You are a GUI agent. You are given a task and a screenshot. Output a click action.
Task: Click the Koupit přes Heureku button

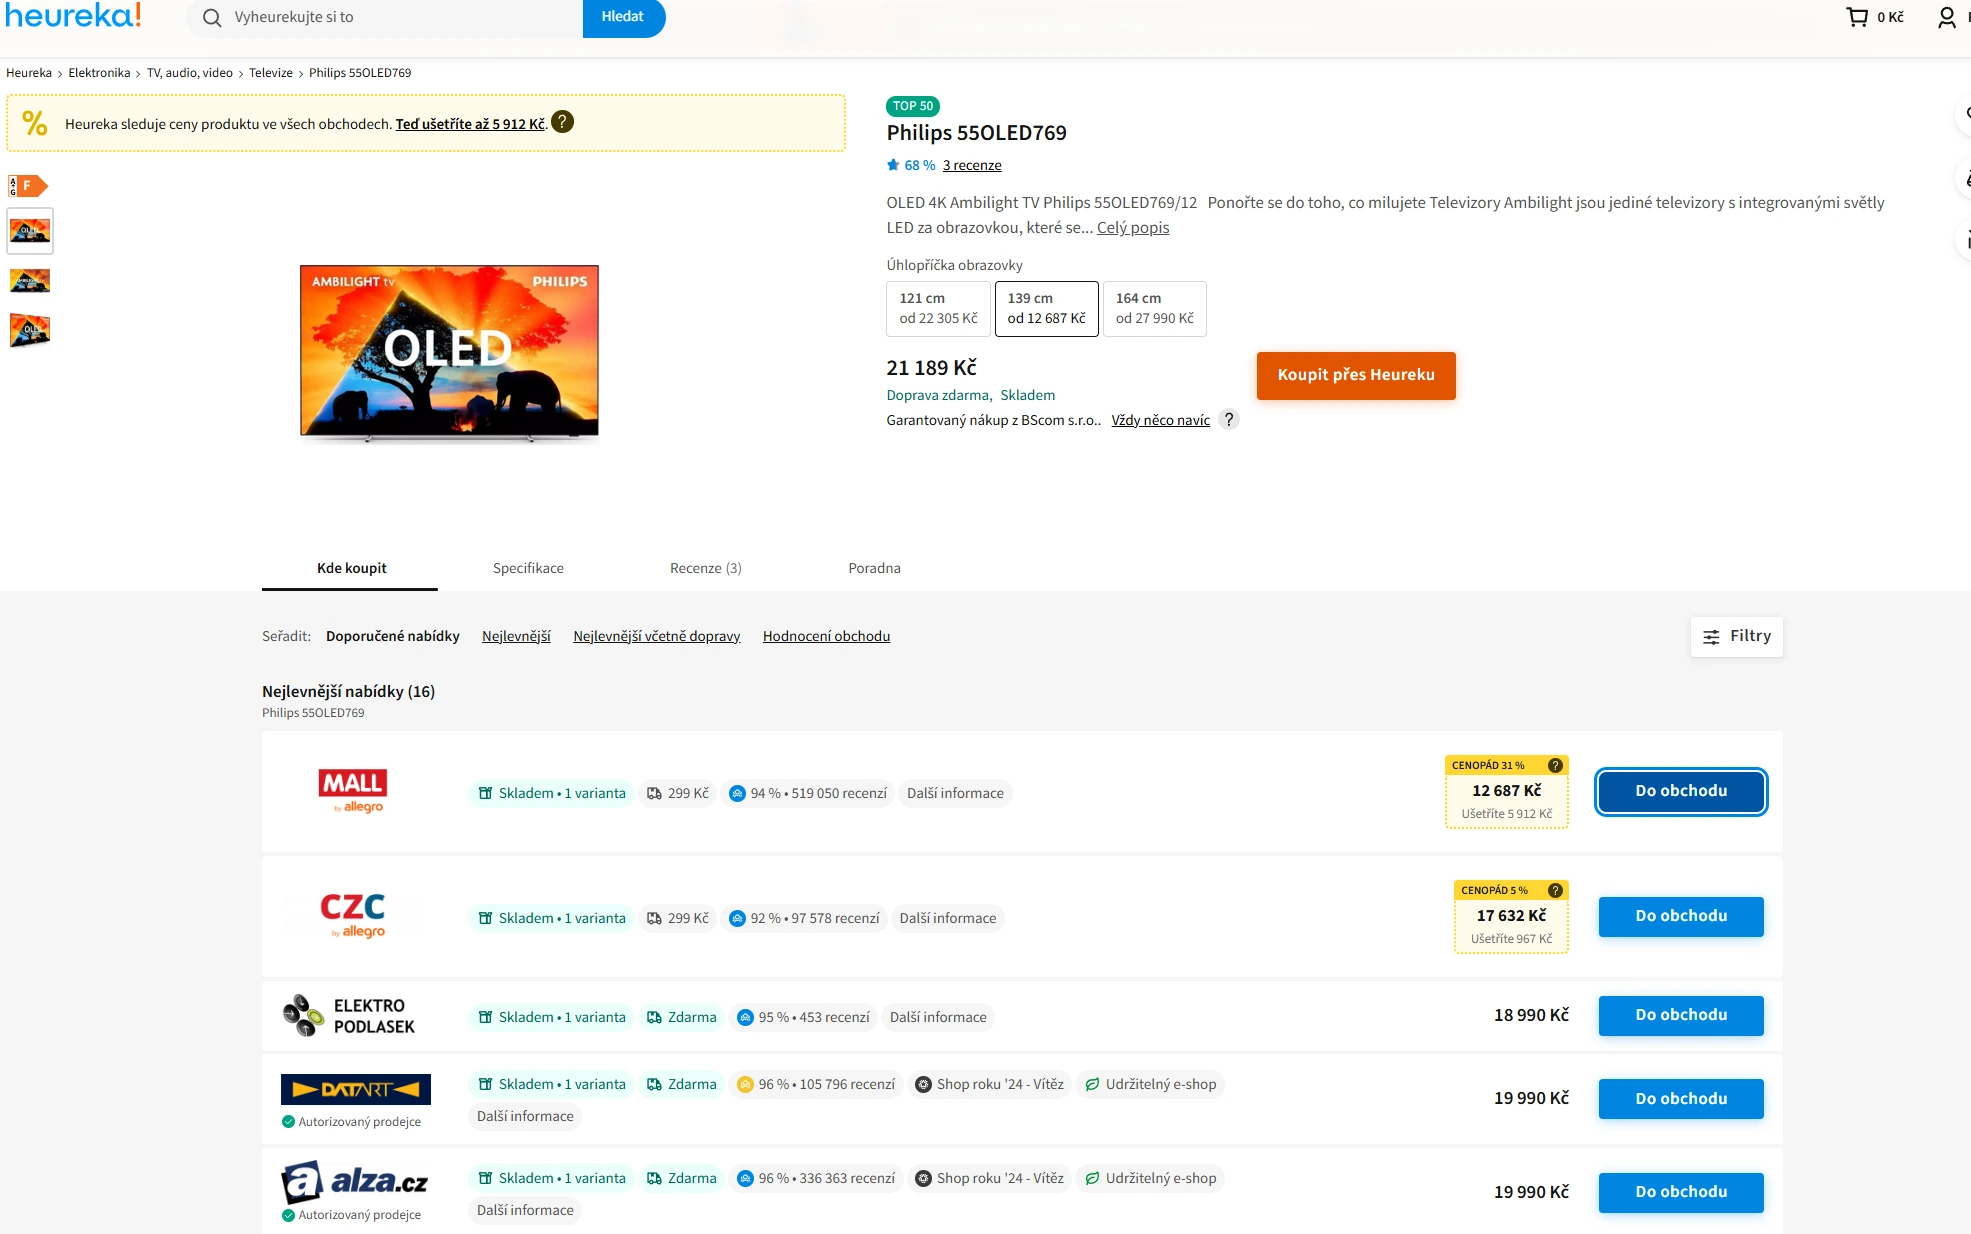tap(1356, 375)
